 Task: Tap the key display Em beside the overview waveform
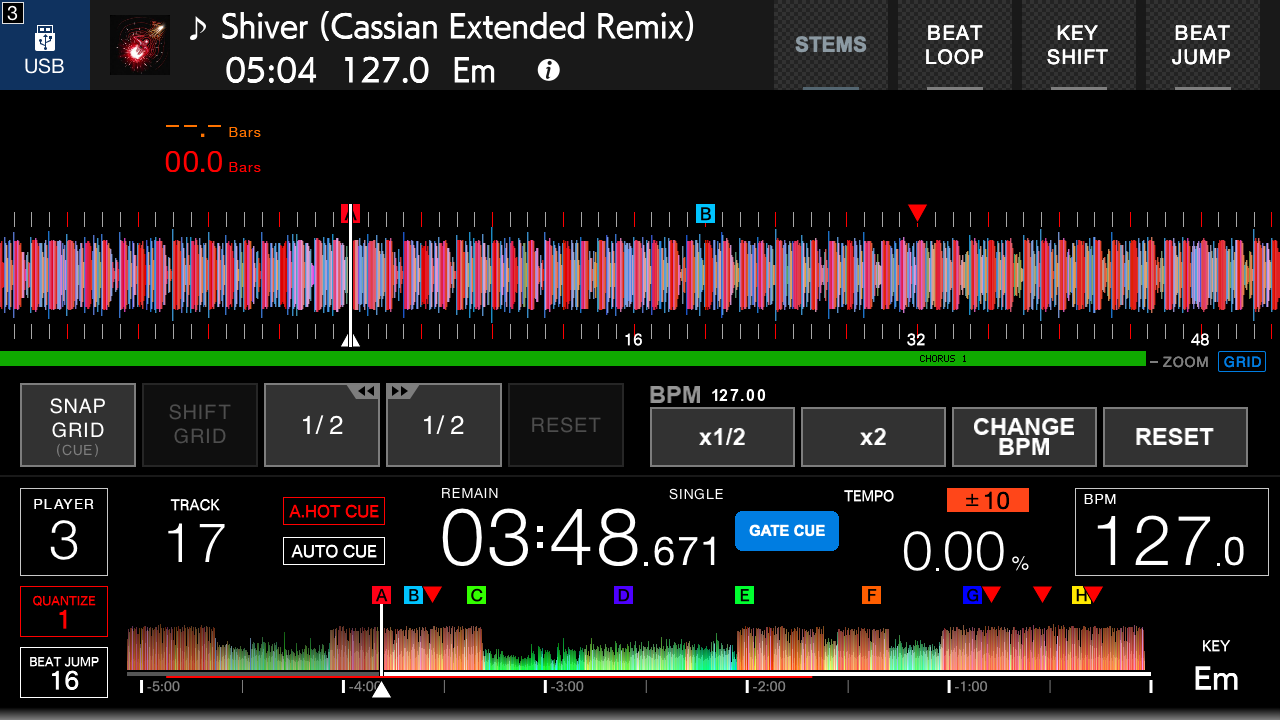[x=1216, y=679]
